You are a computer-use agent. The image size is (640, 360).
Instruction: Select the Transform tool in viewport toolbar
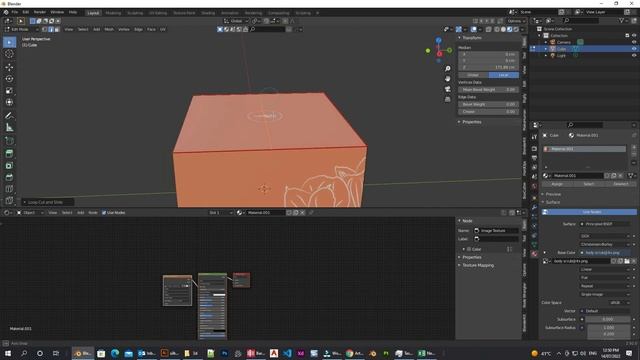click(9, 102)
